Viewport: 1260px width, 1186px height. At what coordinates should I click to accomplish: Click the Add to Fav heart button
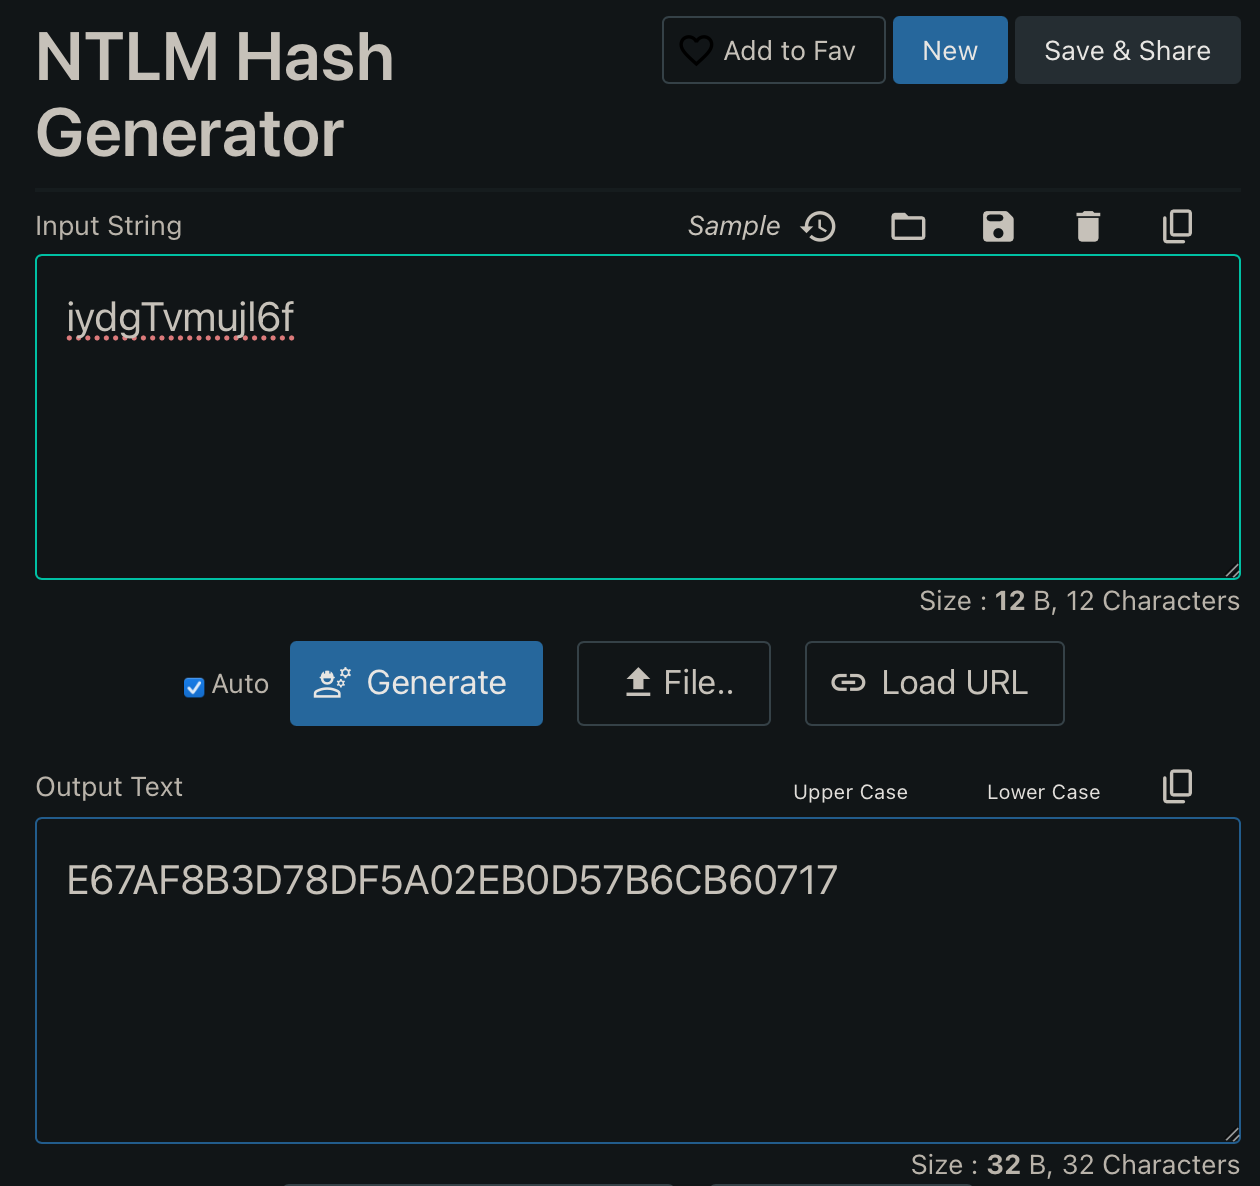773,50
